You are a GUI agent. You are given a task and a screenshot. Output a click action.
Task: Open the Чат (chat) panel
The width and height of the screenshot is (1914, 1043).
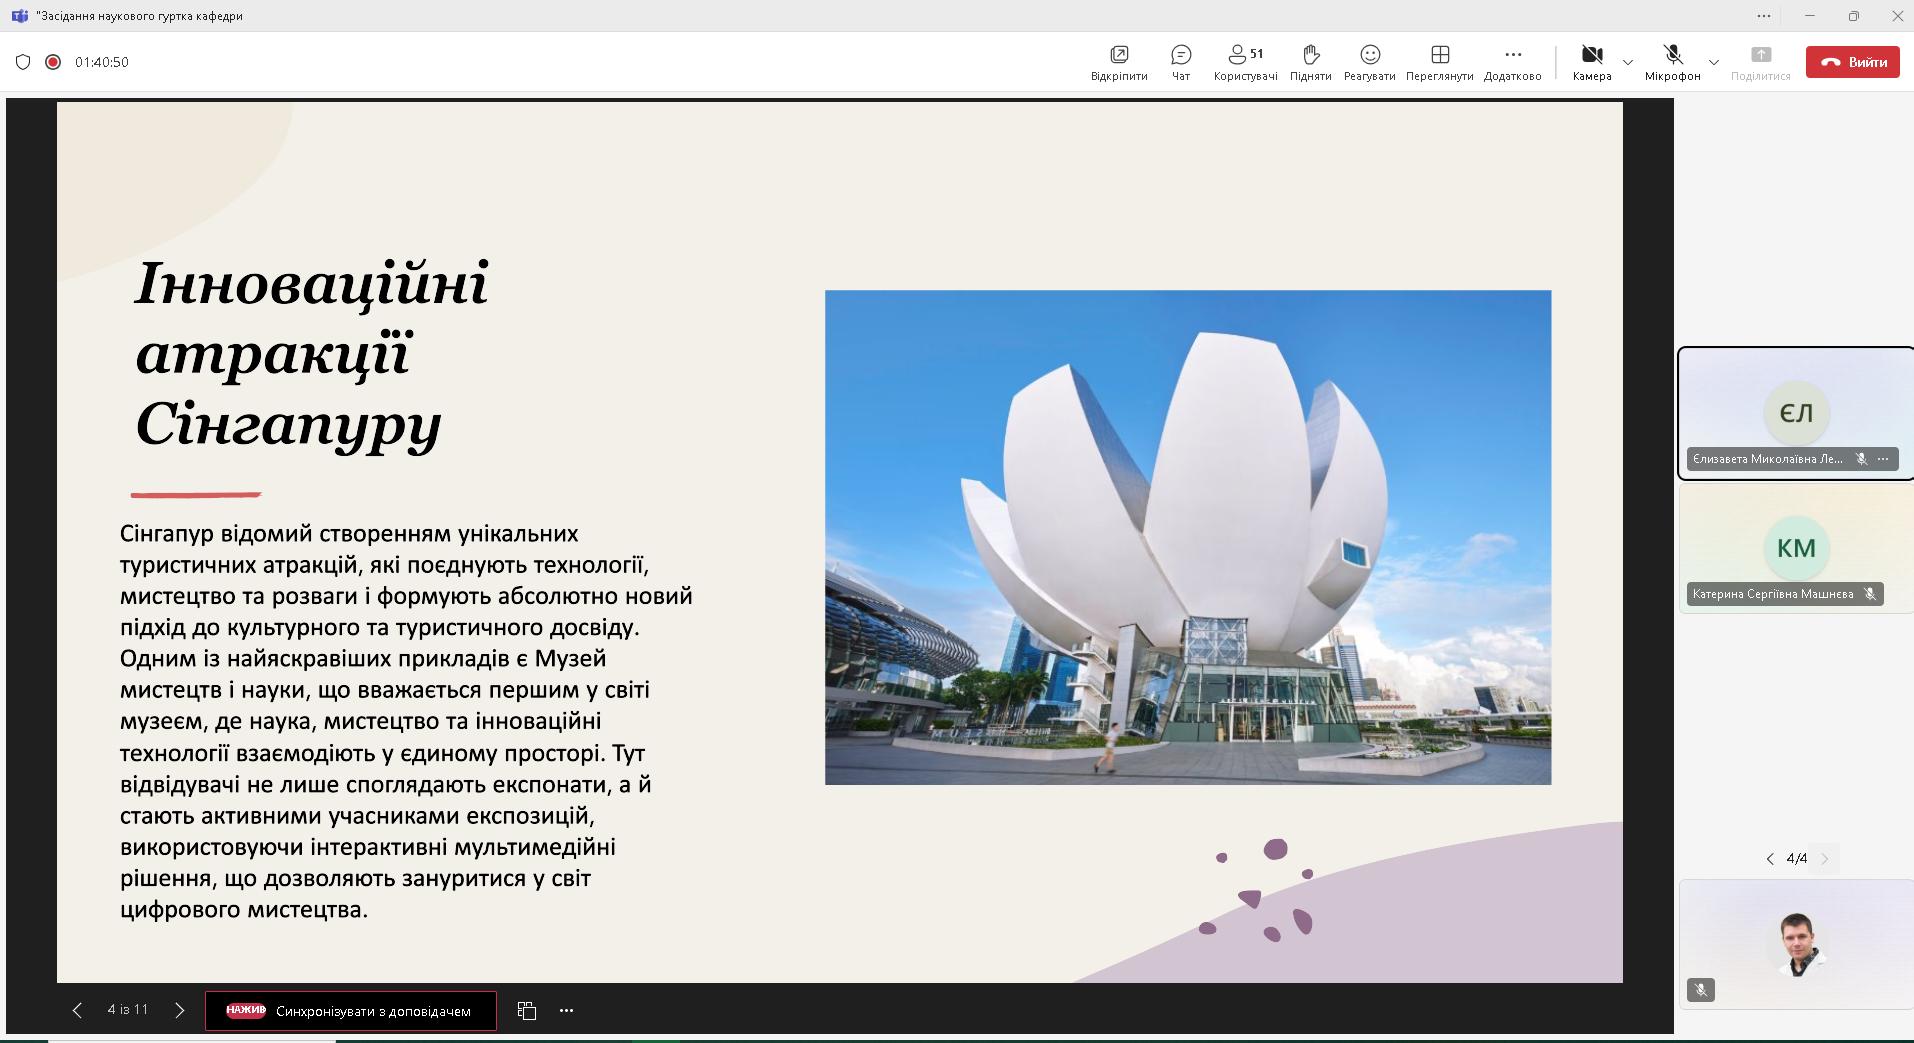coord(1181,62)
